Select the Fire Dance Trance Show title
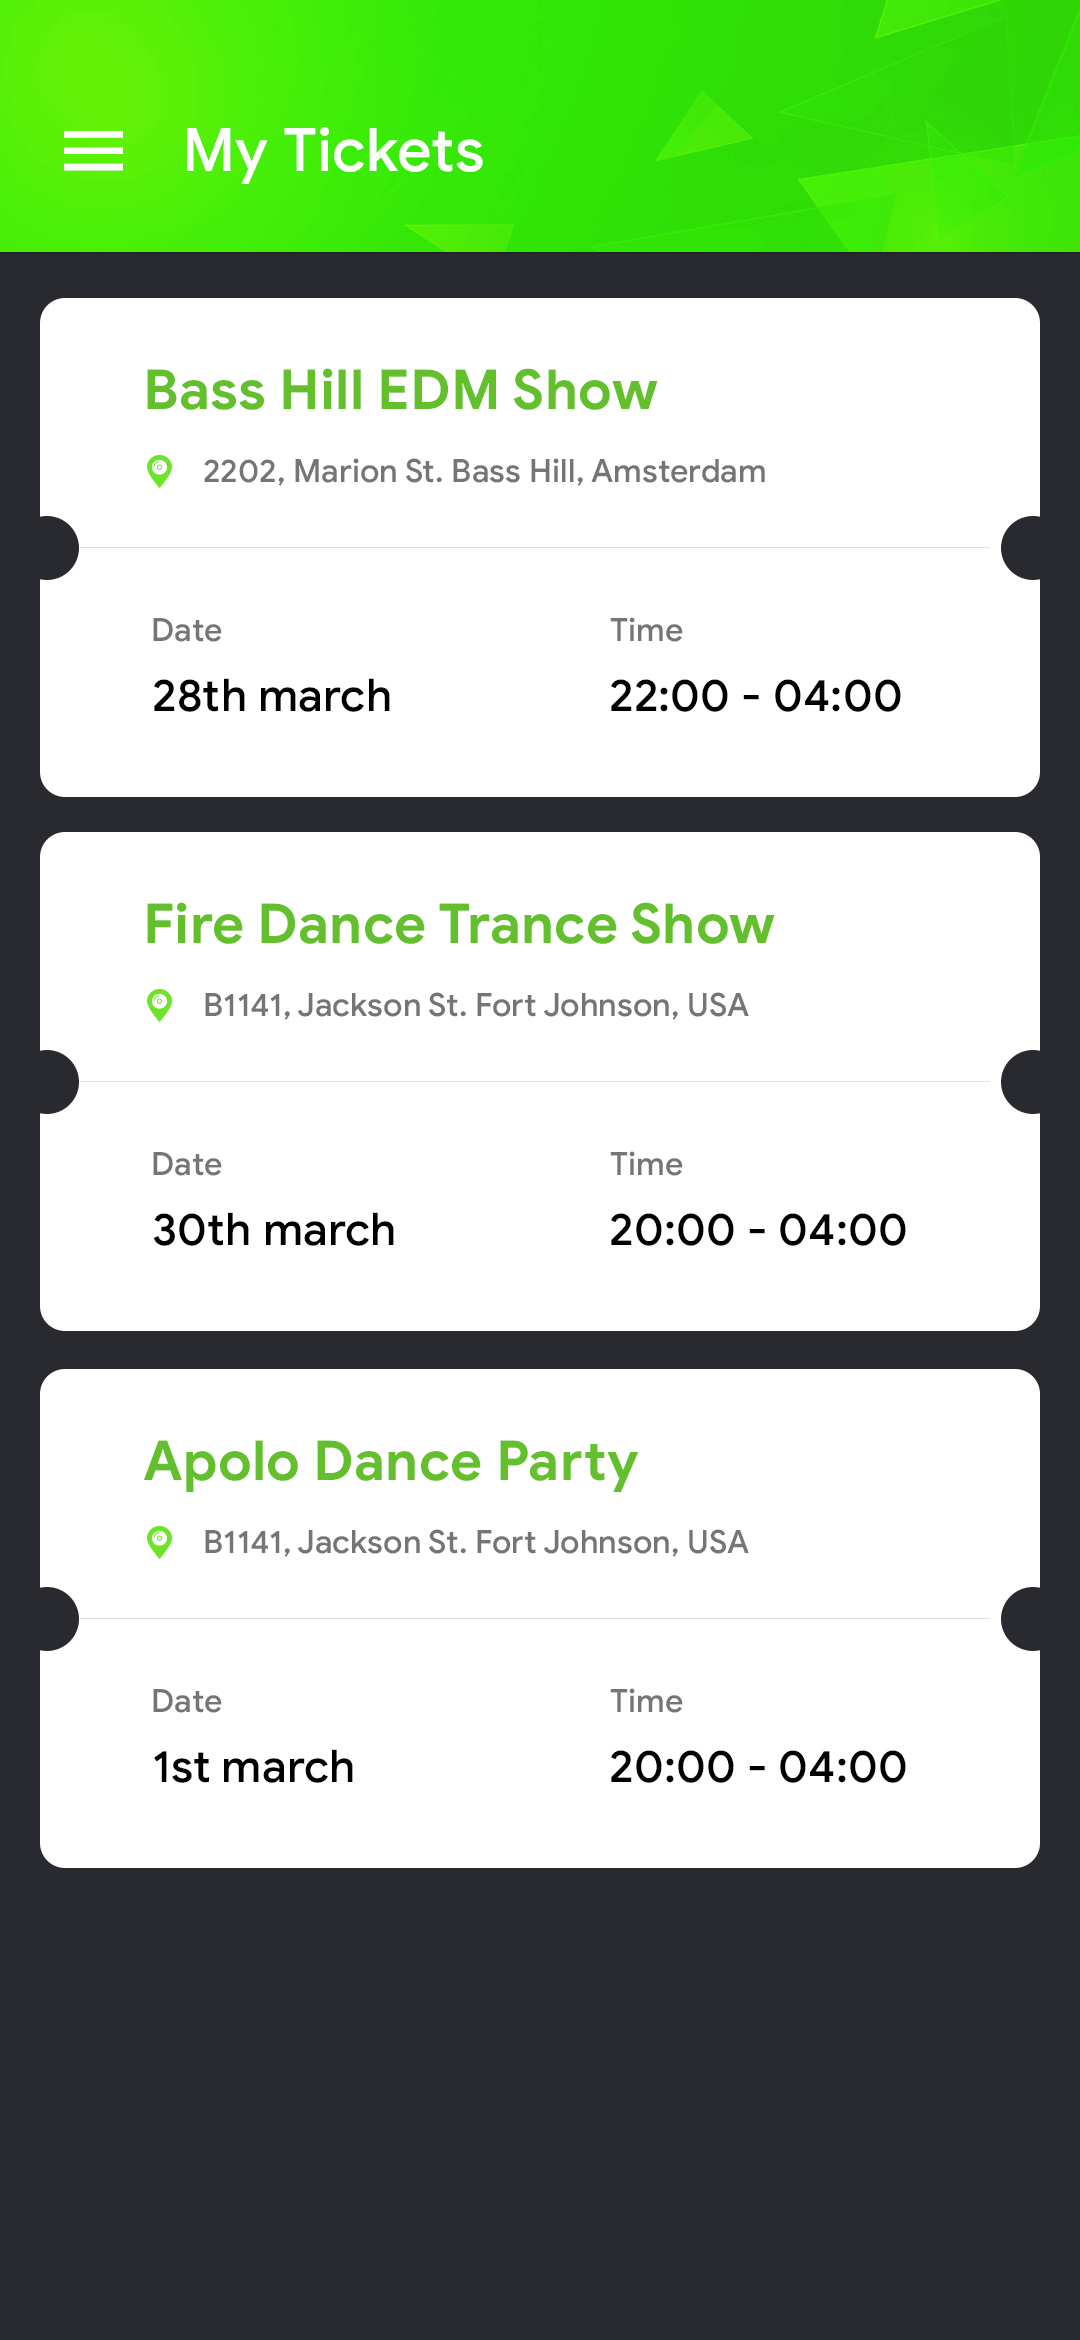The width and height of the screenshot is (1080, 2340). (460, 925)
